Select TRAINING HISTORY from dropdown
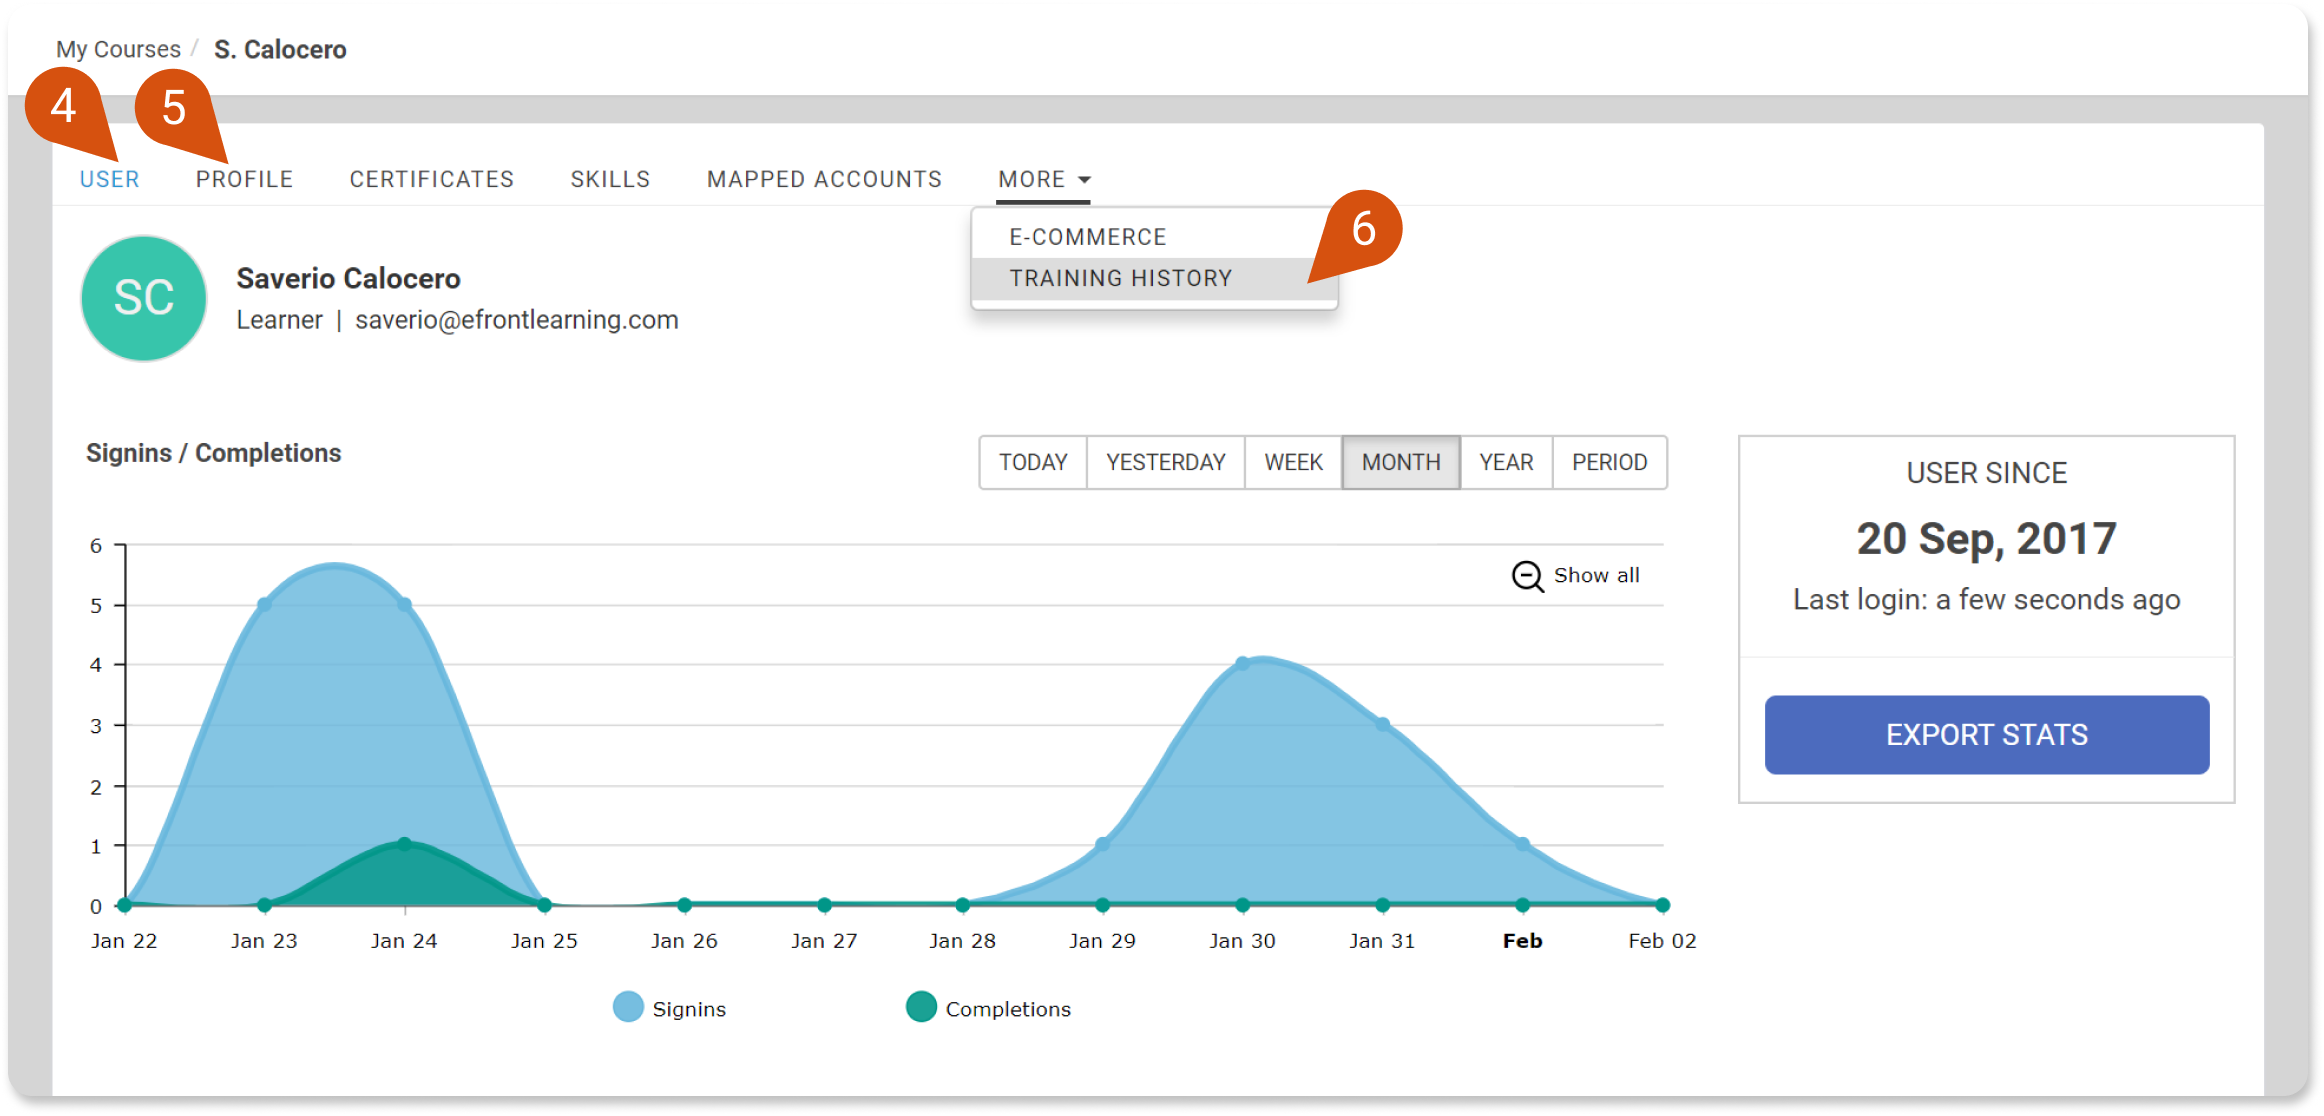 (1122, 279)
